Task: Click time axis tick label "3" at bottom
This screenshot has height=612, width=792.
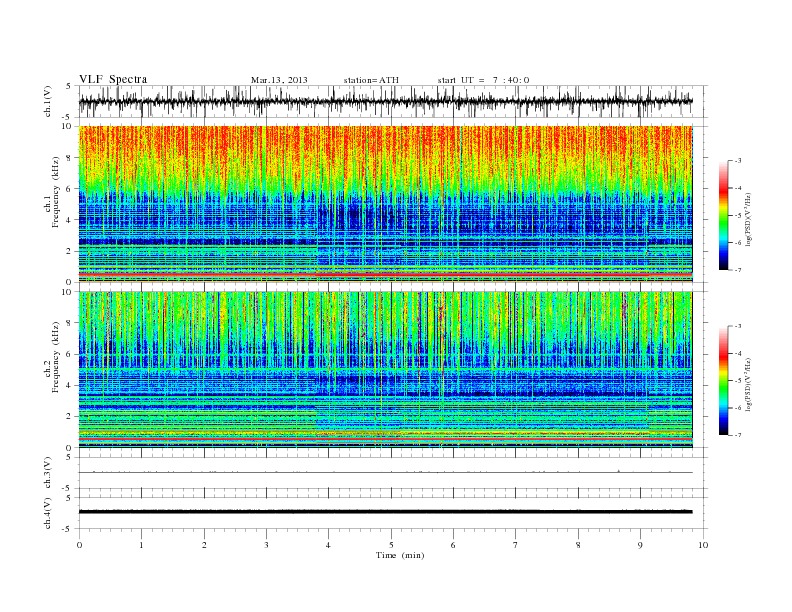Action: coord(266,545)
